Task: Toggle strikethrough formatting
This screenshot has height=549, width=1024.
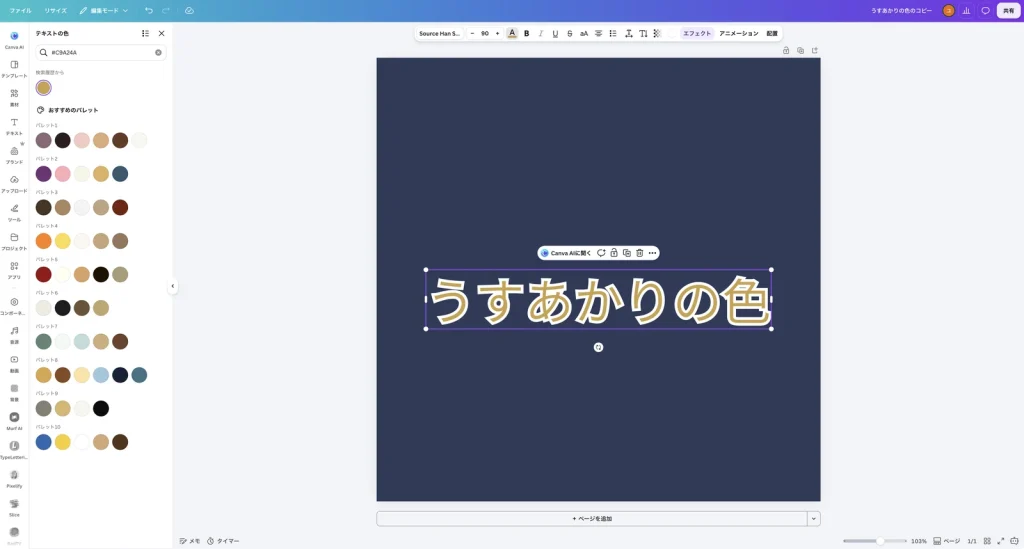Action: [x=569, y=33]
